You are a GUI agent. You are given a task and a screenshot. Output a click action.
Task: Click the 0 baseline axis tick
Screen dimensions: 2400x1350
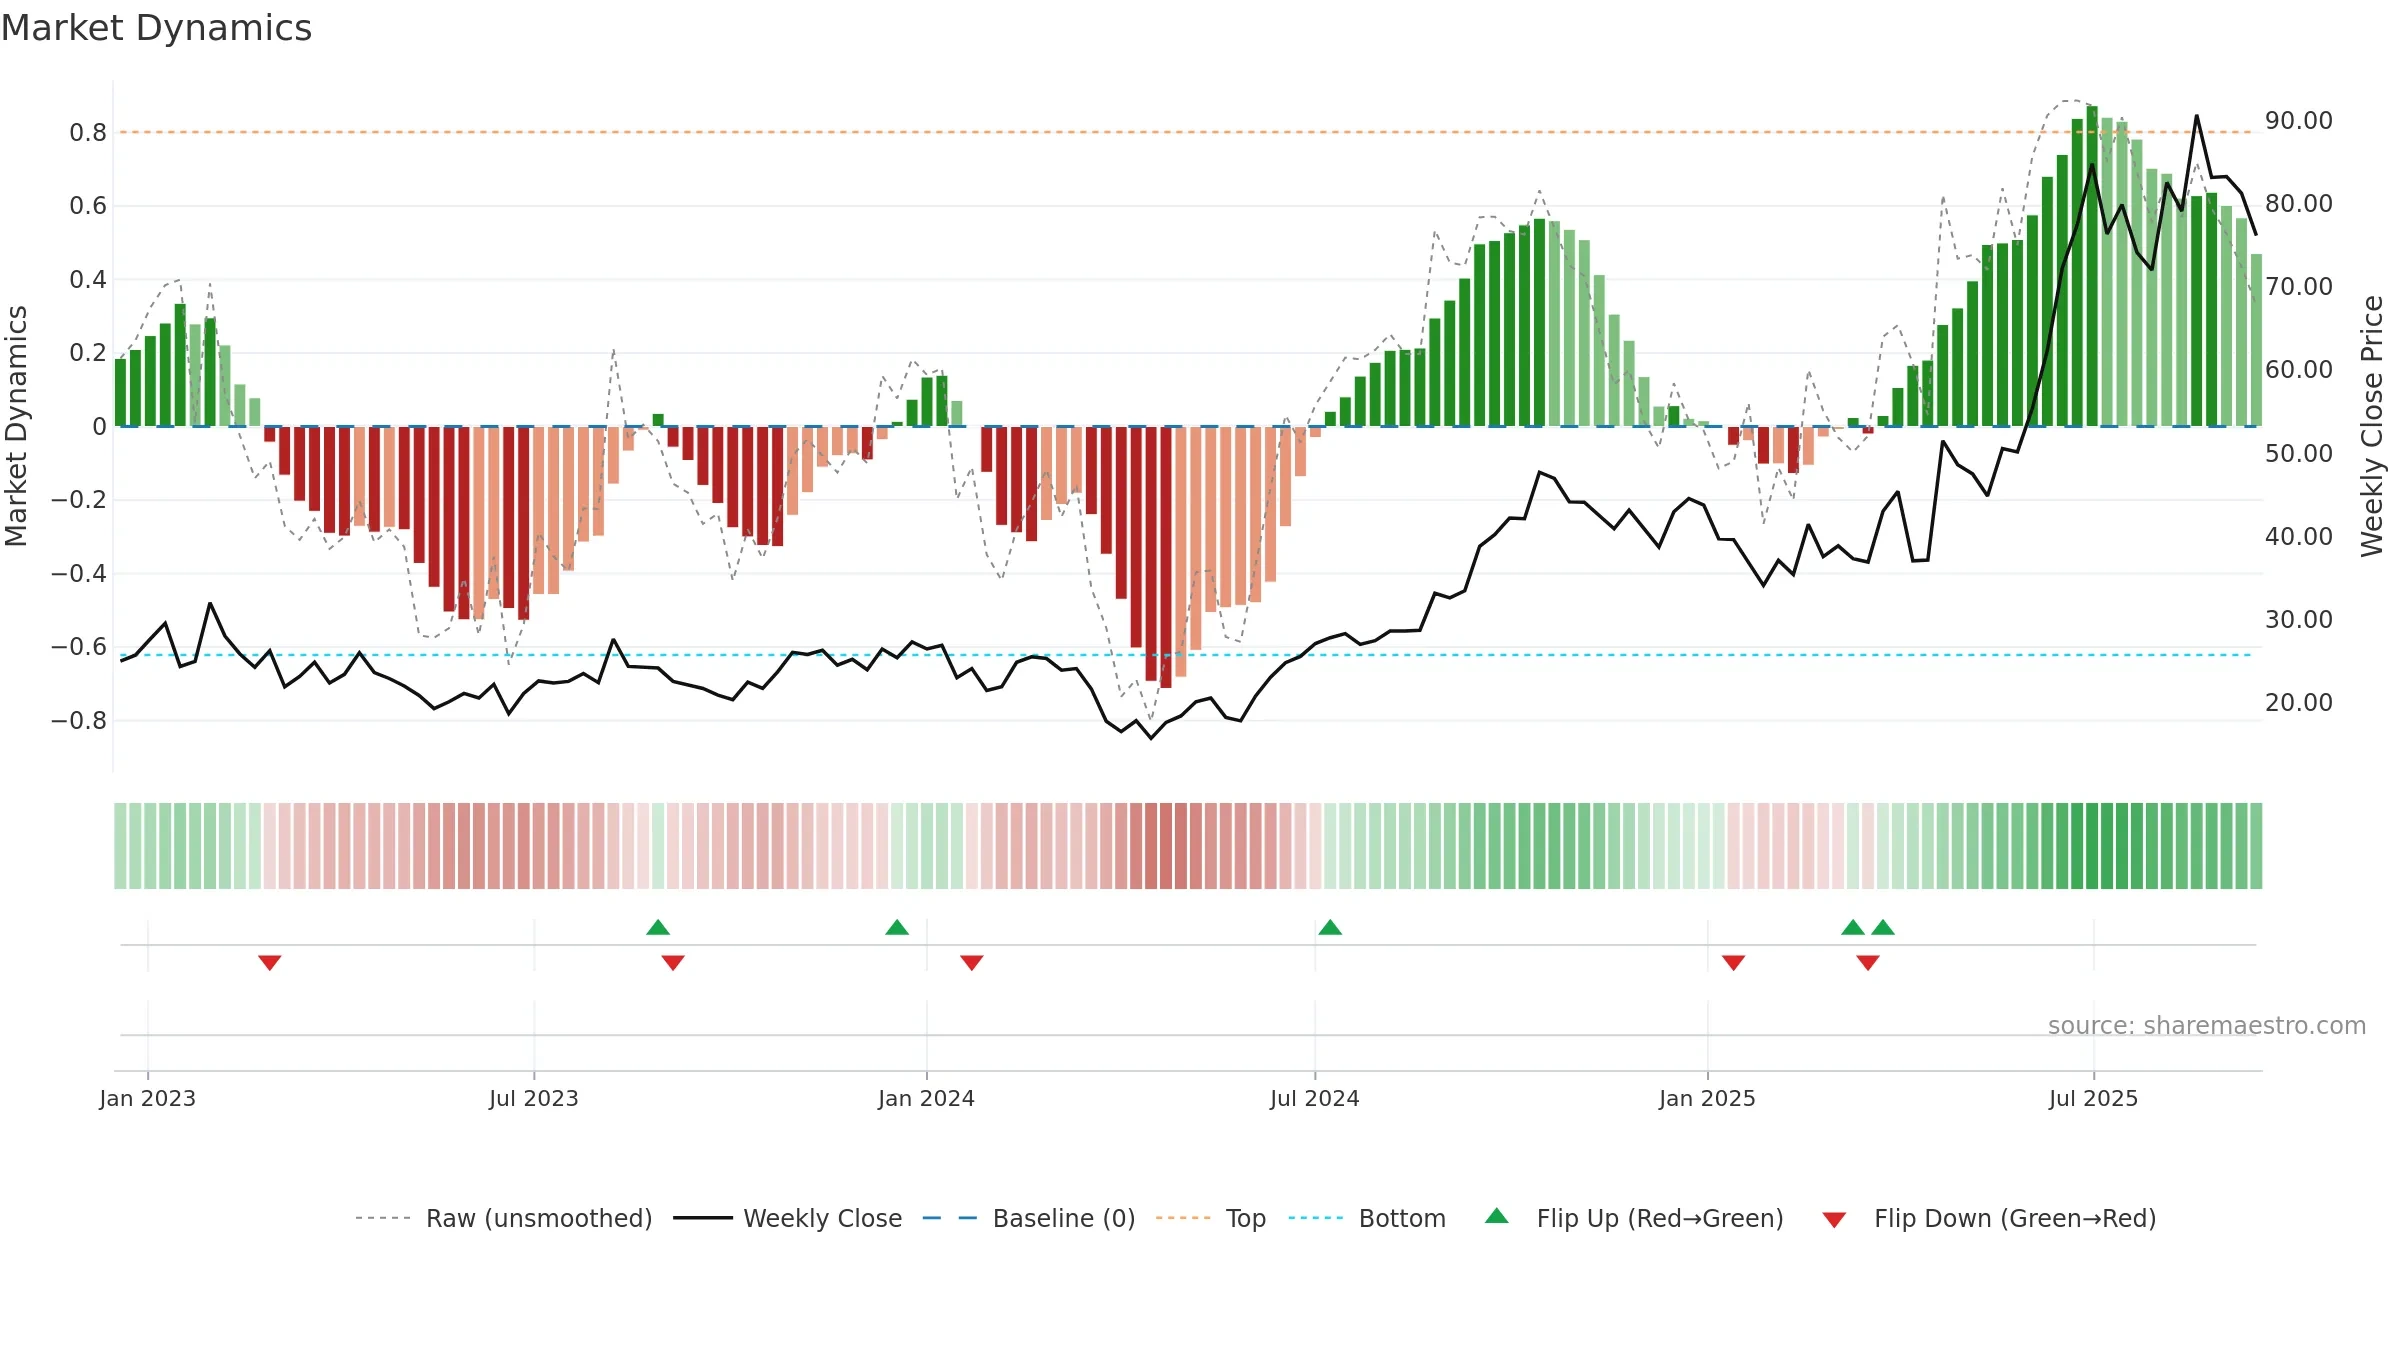[99, 426]
